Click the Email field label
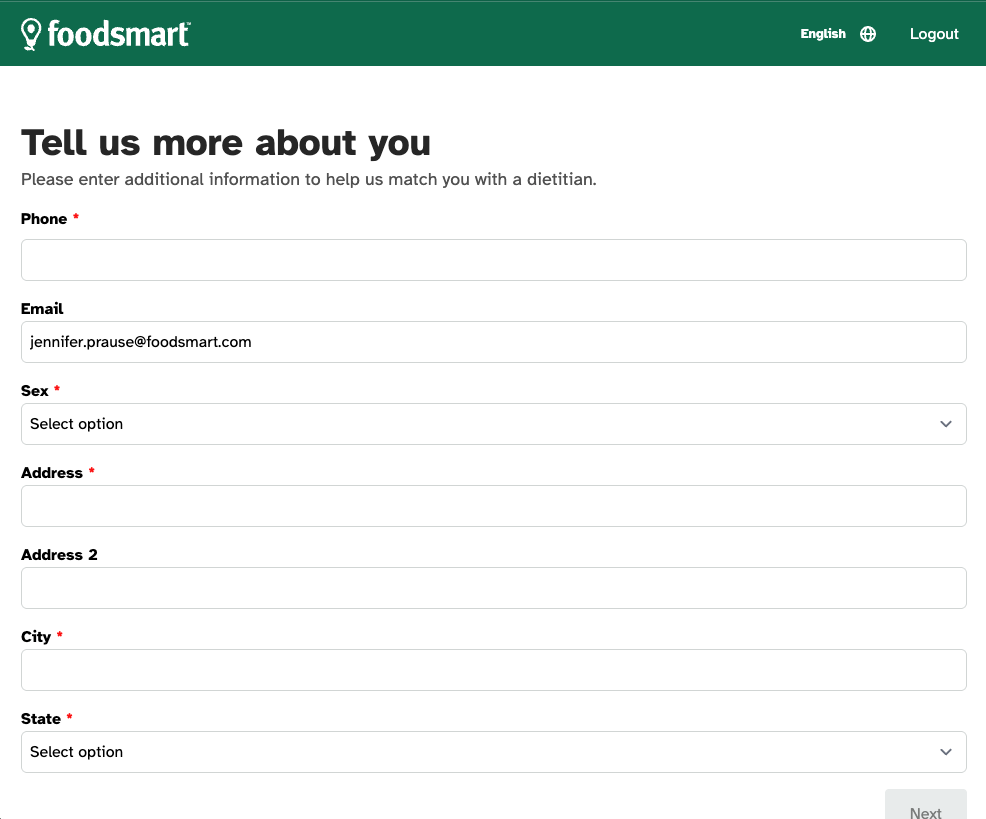Viewport: 986px width, 819px height. pos(42,309)
